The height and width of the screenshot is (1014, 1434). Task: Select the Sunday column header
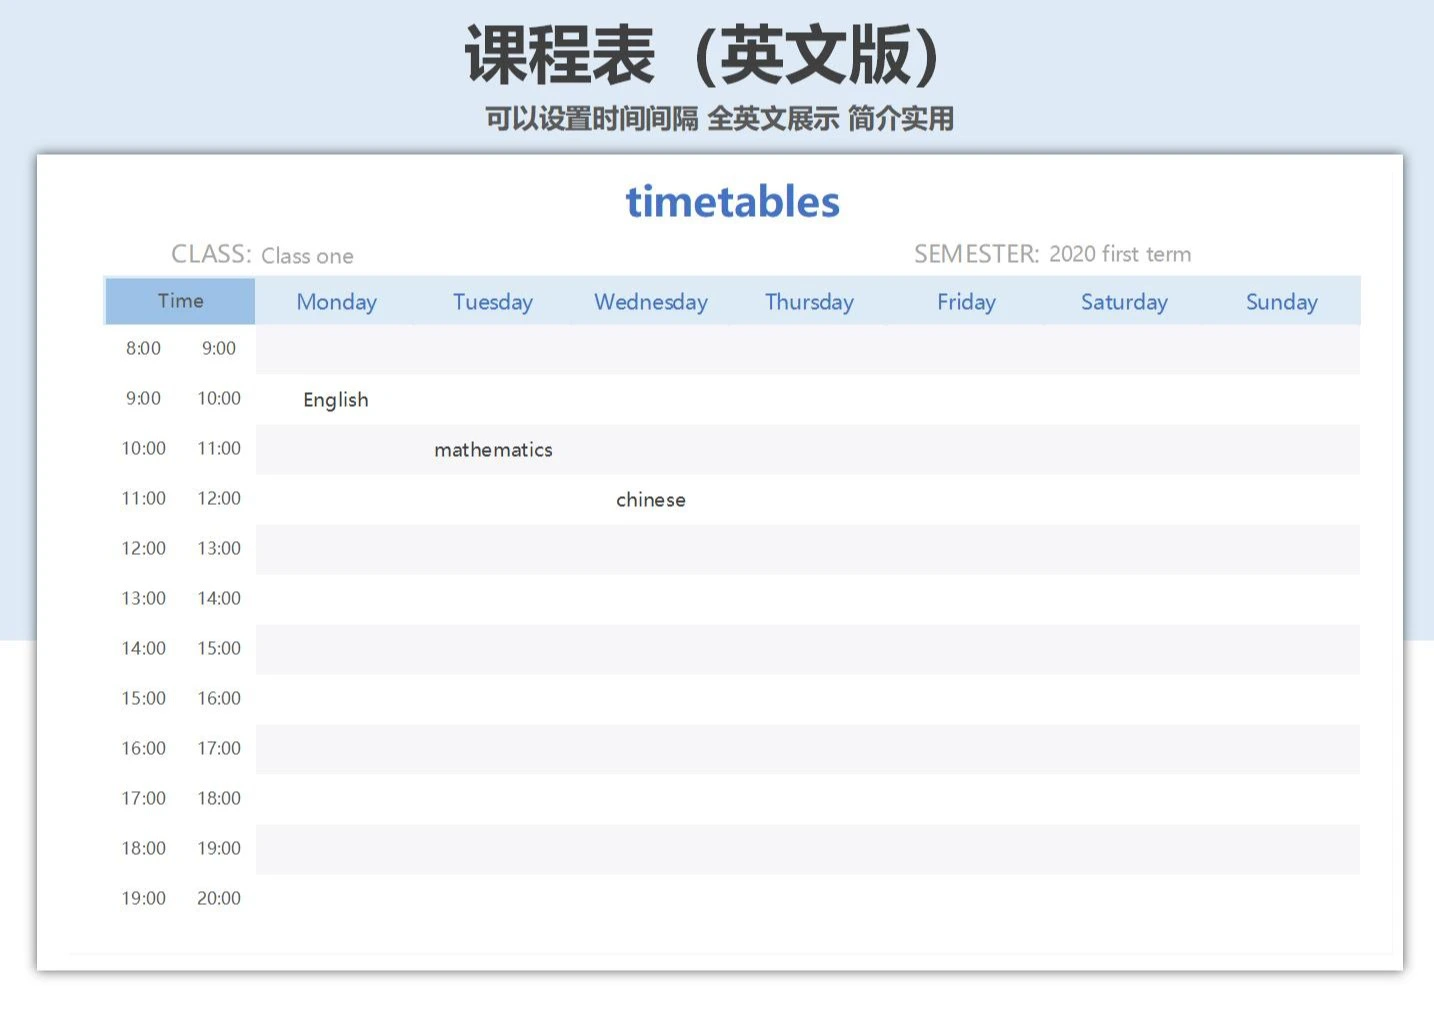(1281, 301)
